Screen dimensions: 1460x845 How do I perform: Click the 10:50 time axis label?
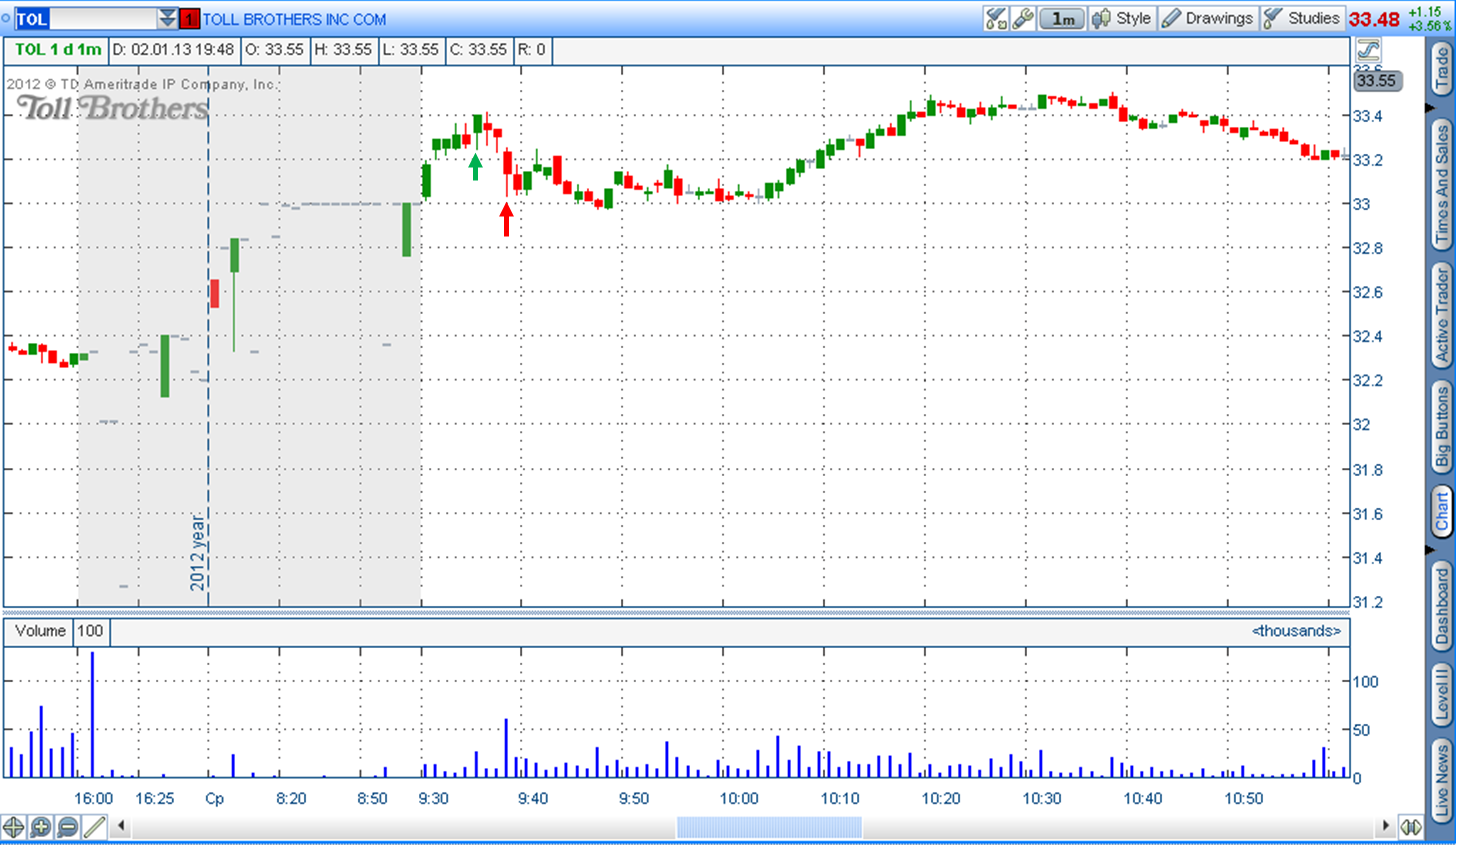pos(1243,799)
